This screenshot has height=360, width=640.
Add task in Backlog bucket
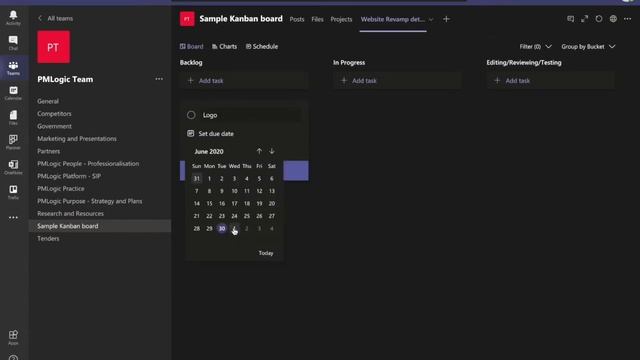coord(244,80)
